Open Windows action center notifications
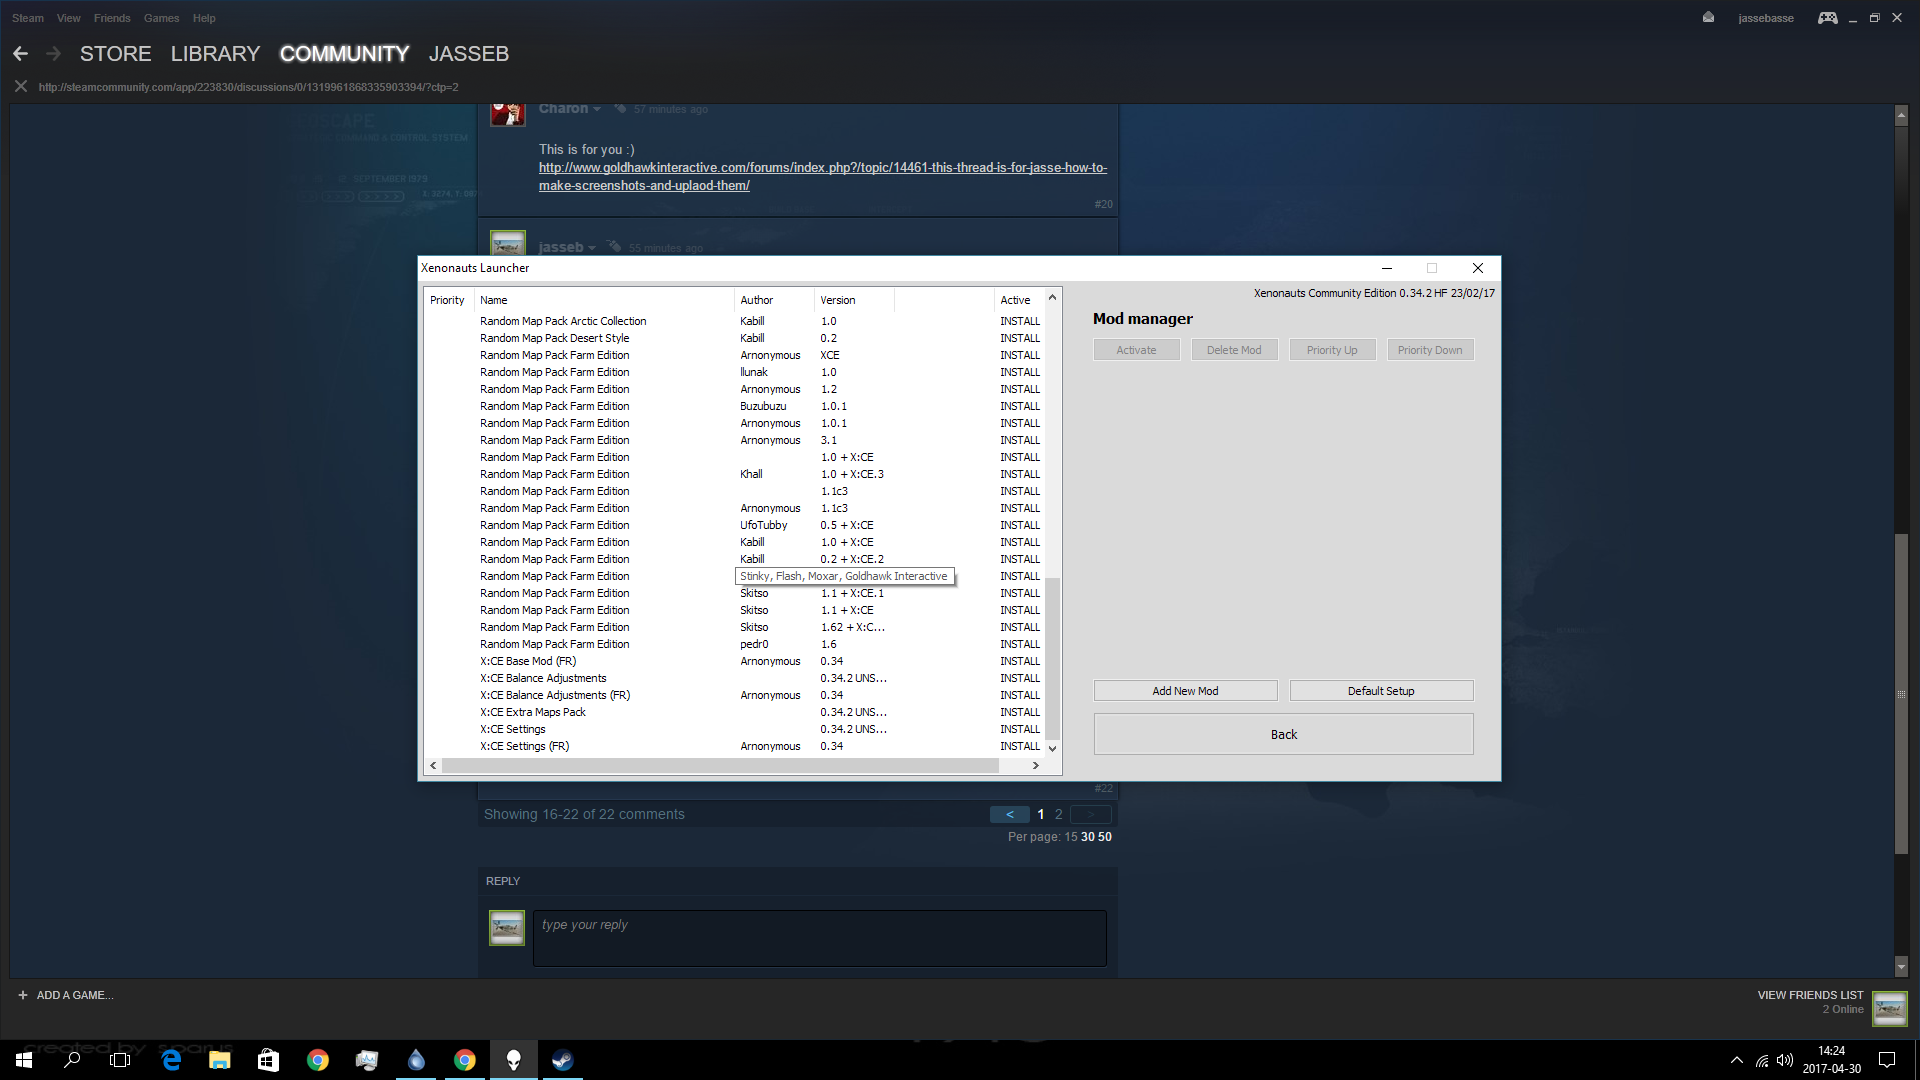This screenshot has height=1080, width=1920. click(1887, 1060)
